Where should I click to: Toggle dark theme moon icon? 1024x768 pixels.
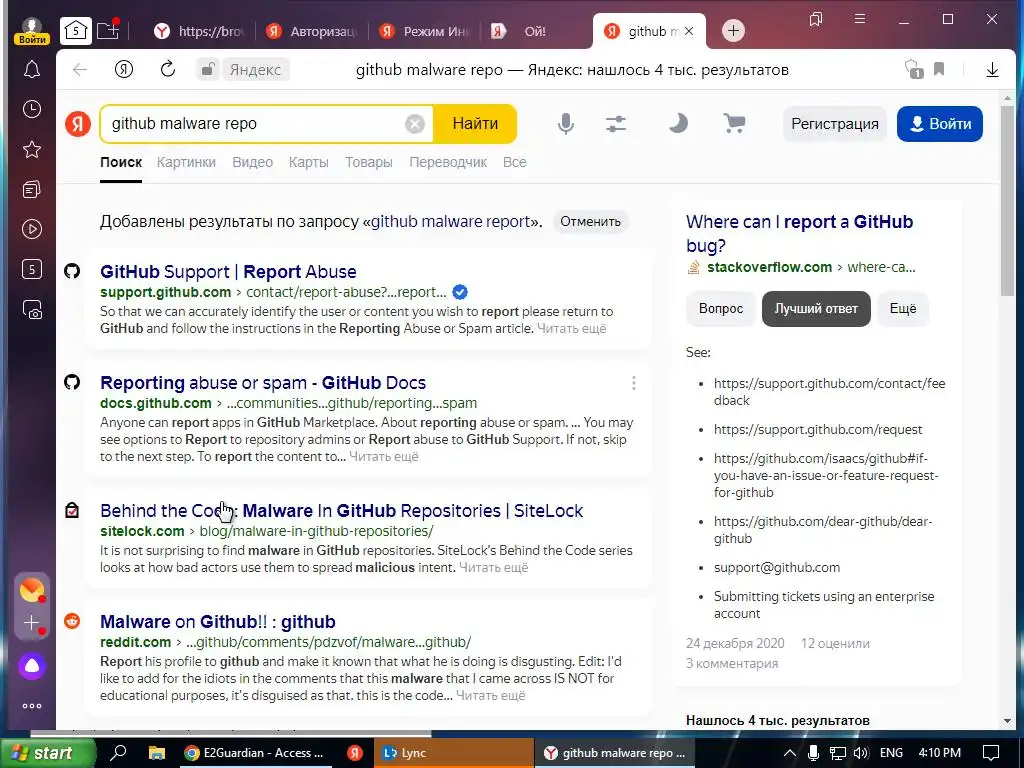pos(678,123)
